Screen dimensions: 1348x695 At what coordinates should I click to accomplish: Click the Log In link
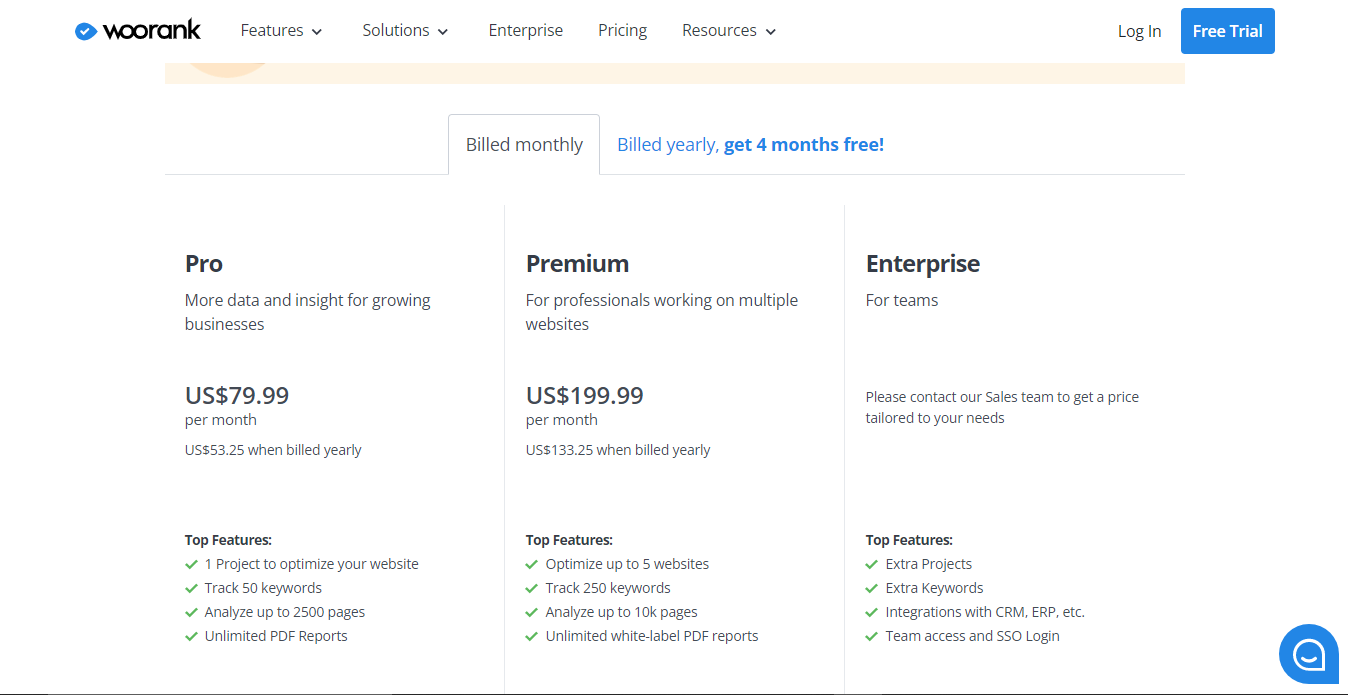pos(1139,31)
